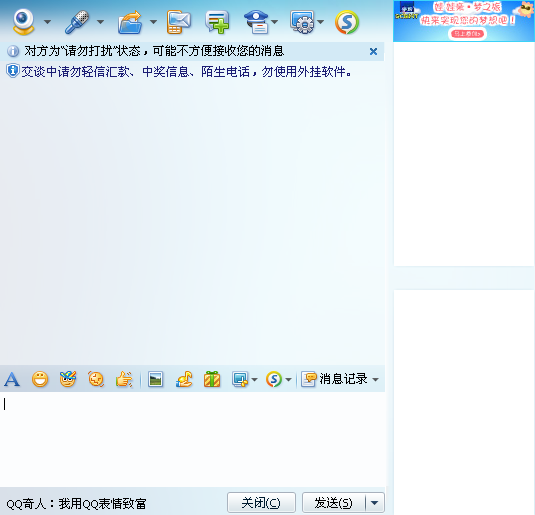Open the font settings A icon
The height and width of the screenshot is (515, 535).
click(12, 379)
